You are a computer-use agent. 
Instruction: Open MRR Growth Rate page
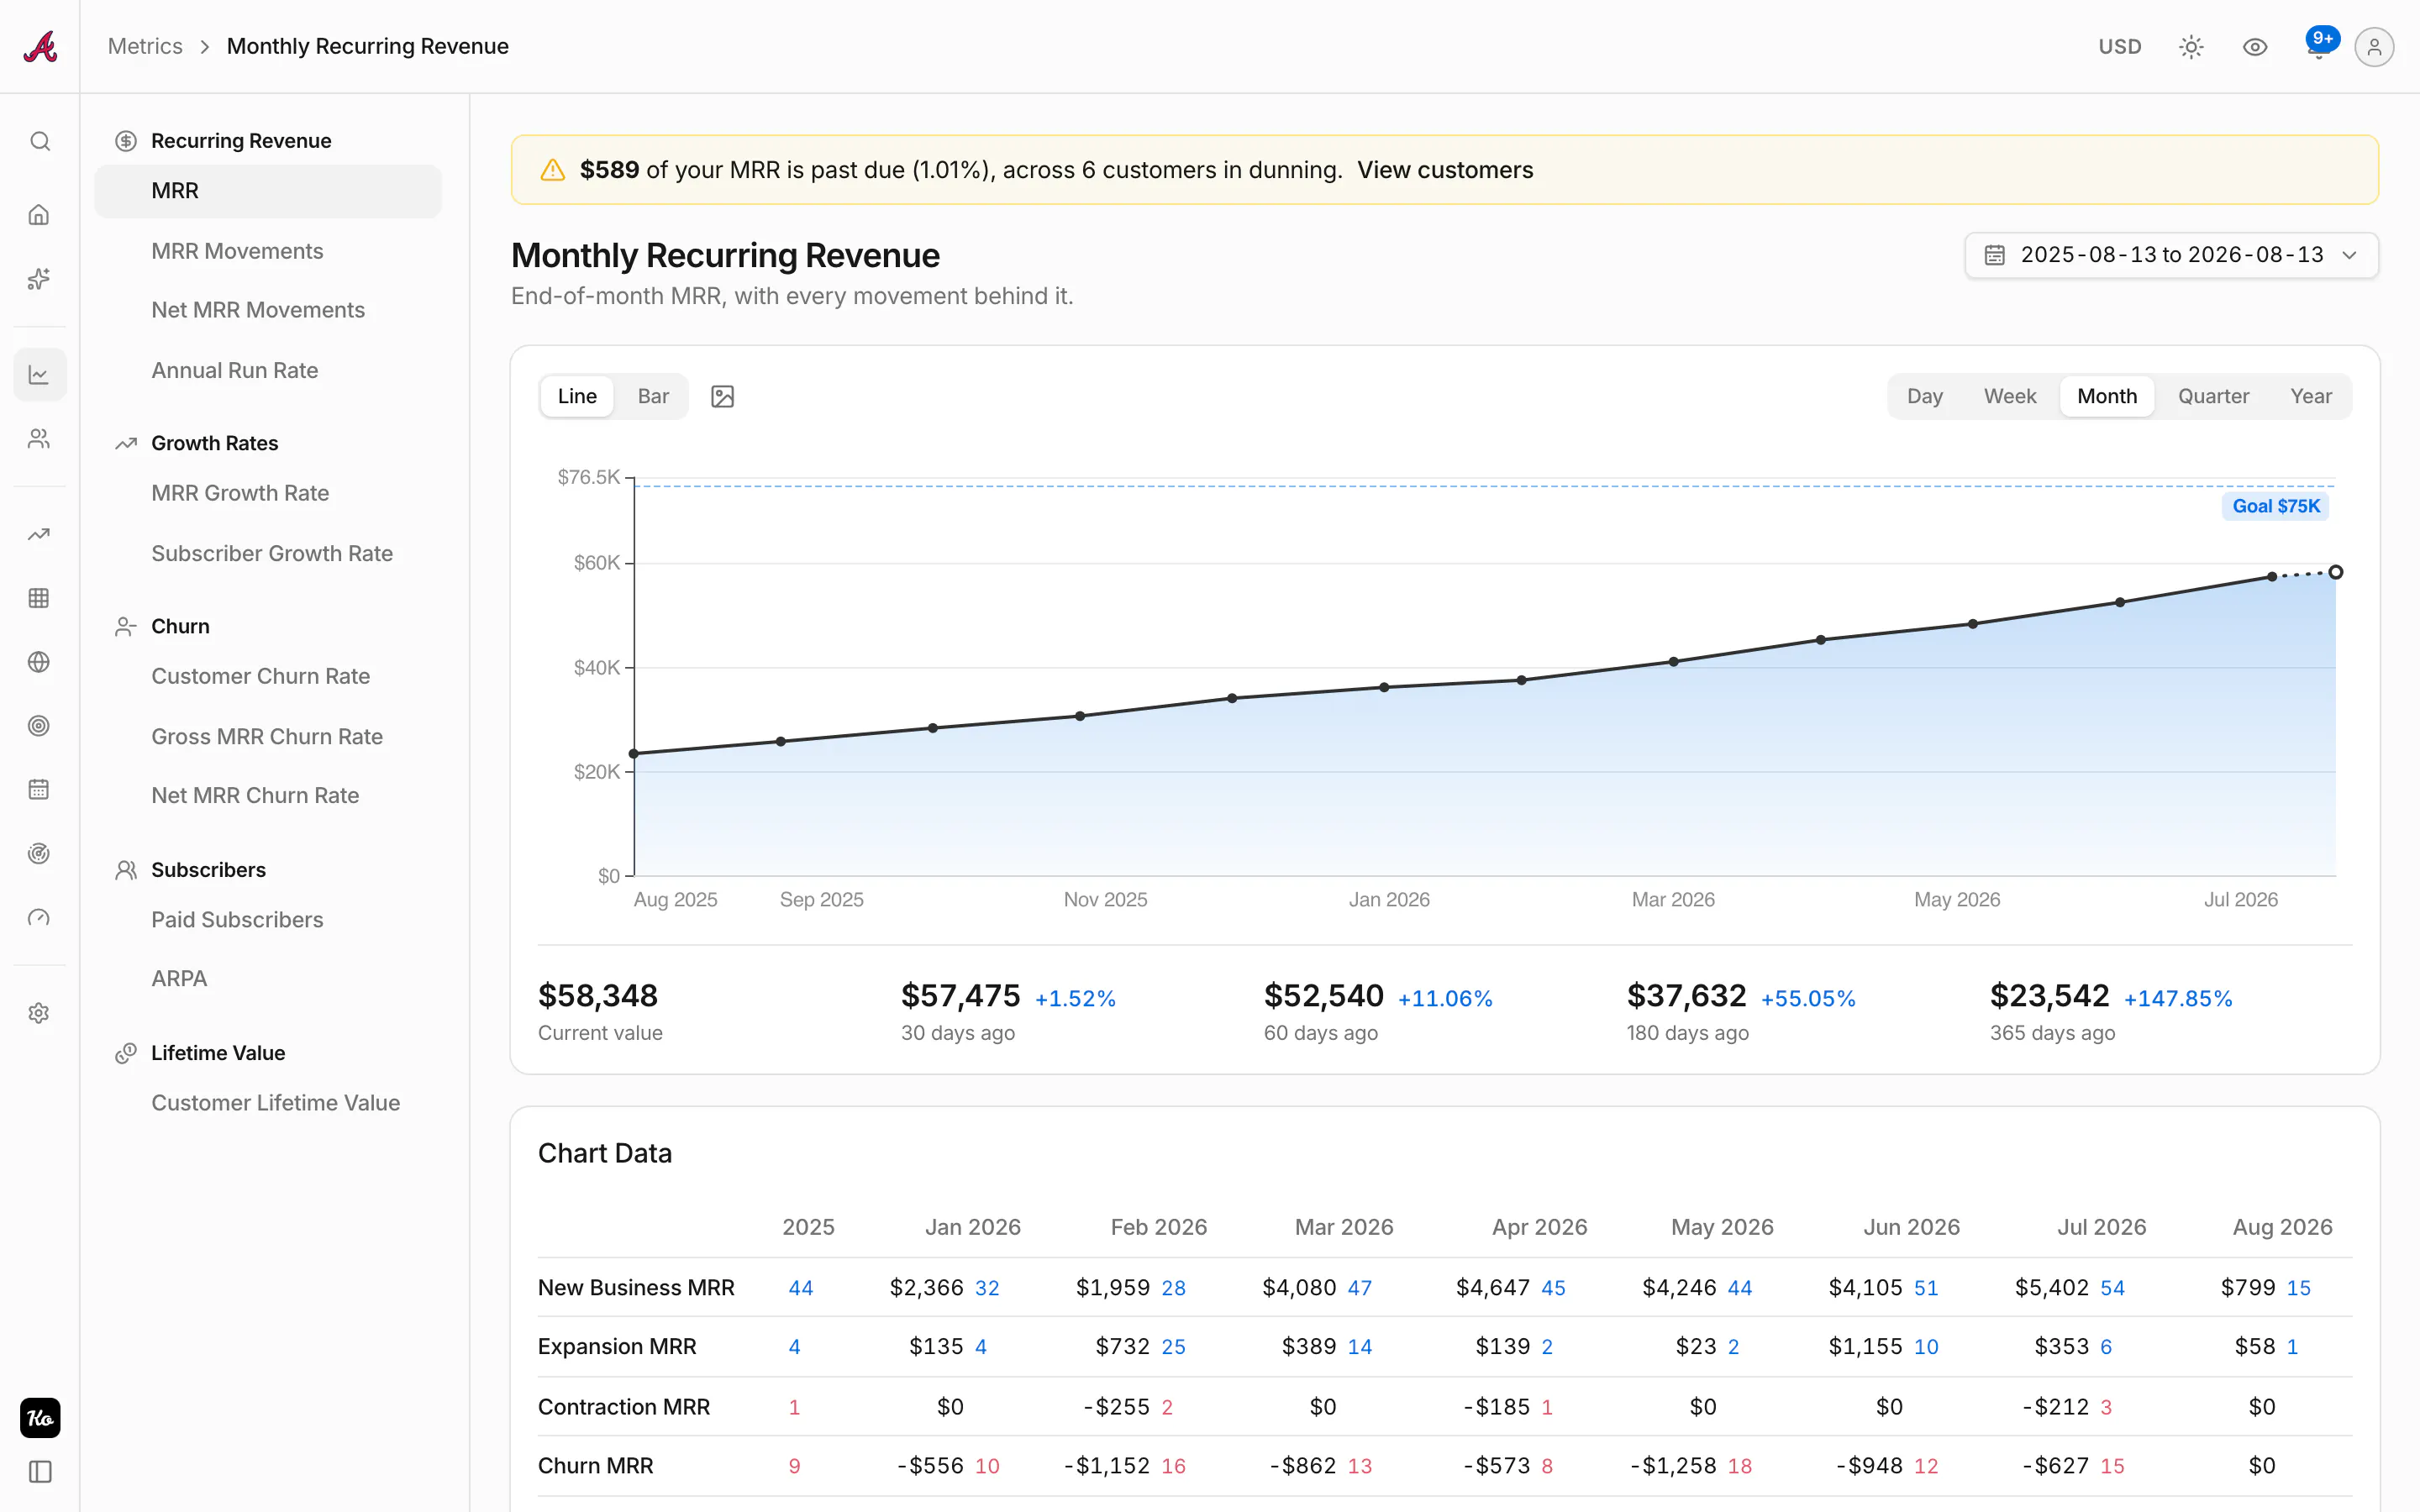pos(240,493)
